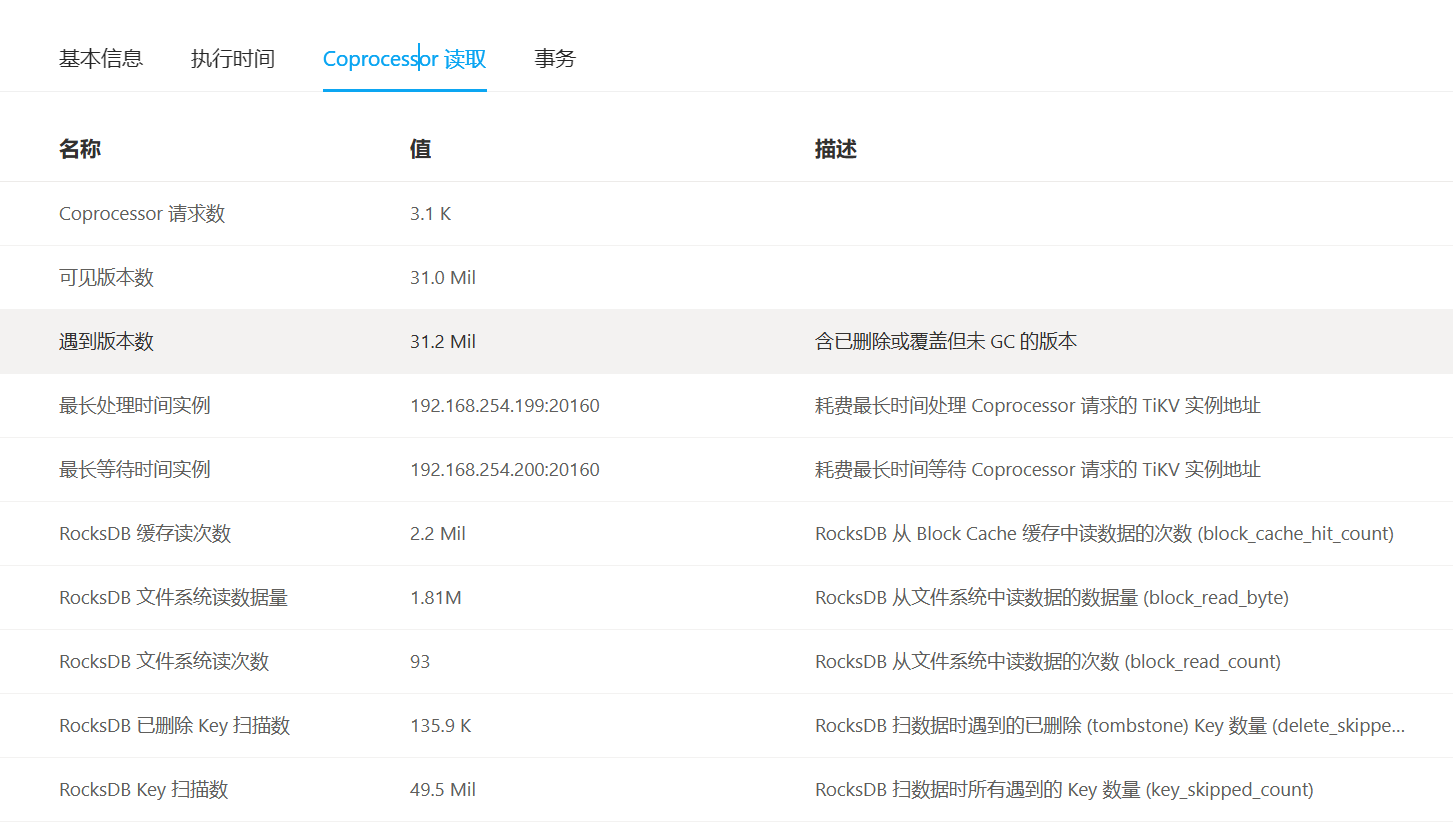
Task: Select the 遇到版本数 row name
Action: (x=107, y=342)
